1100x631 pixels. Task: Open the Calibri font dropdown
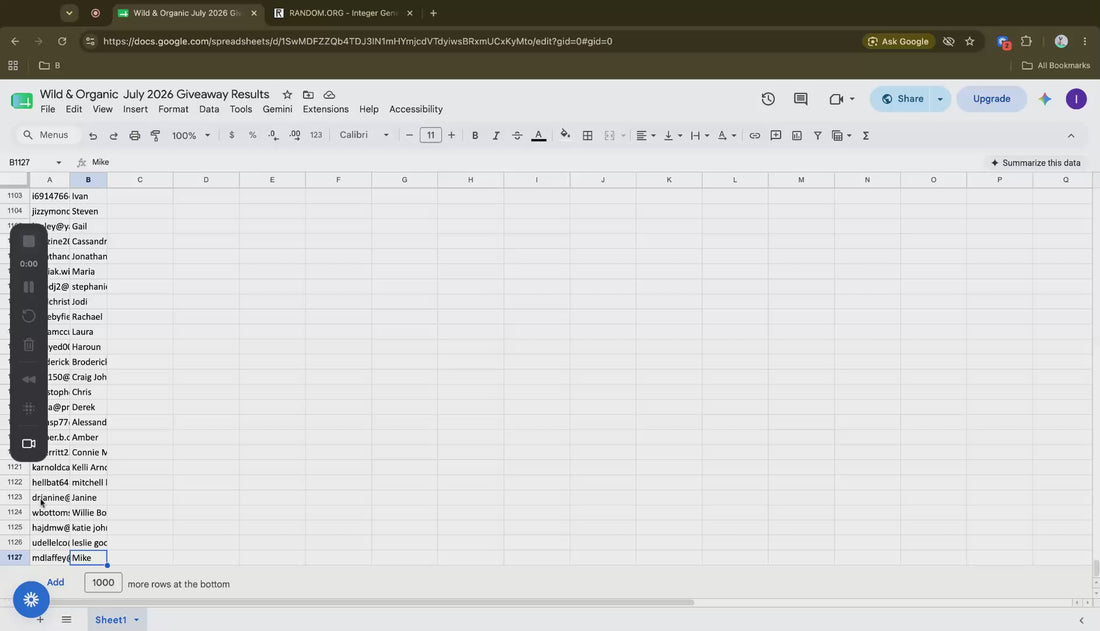point(364,135)
